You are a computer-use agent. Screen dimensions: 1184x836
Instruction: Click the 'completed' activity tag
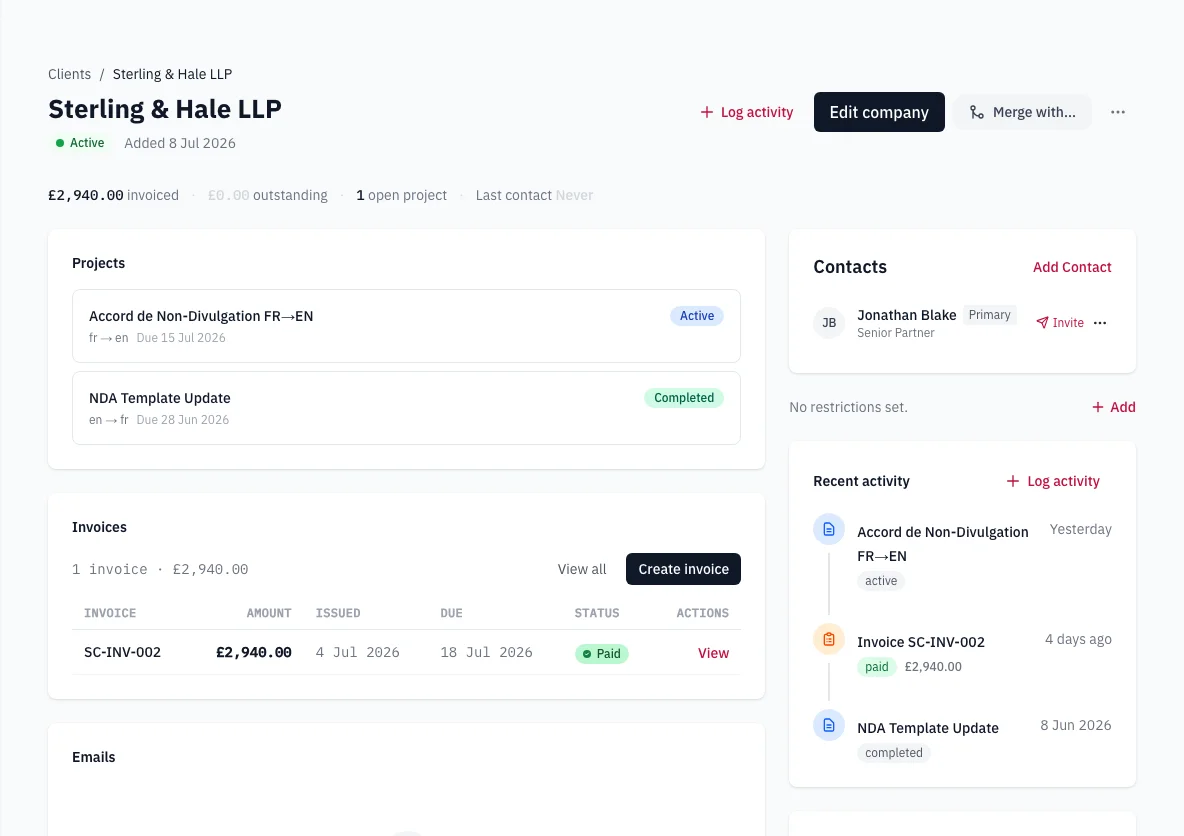[x=893, y=753]
